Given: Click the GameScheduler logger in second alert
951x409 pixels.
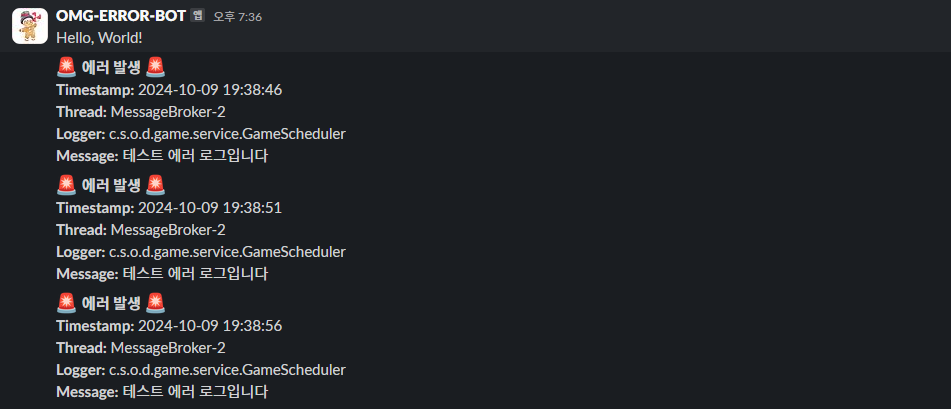Looking at the screenshot, I should (x=227, y=252).
